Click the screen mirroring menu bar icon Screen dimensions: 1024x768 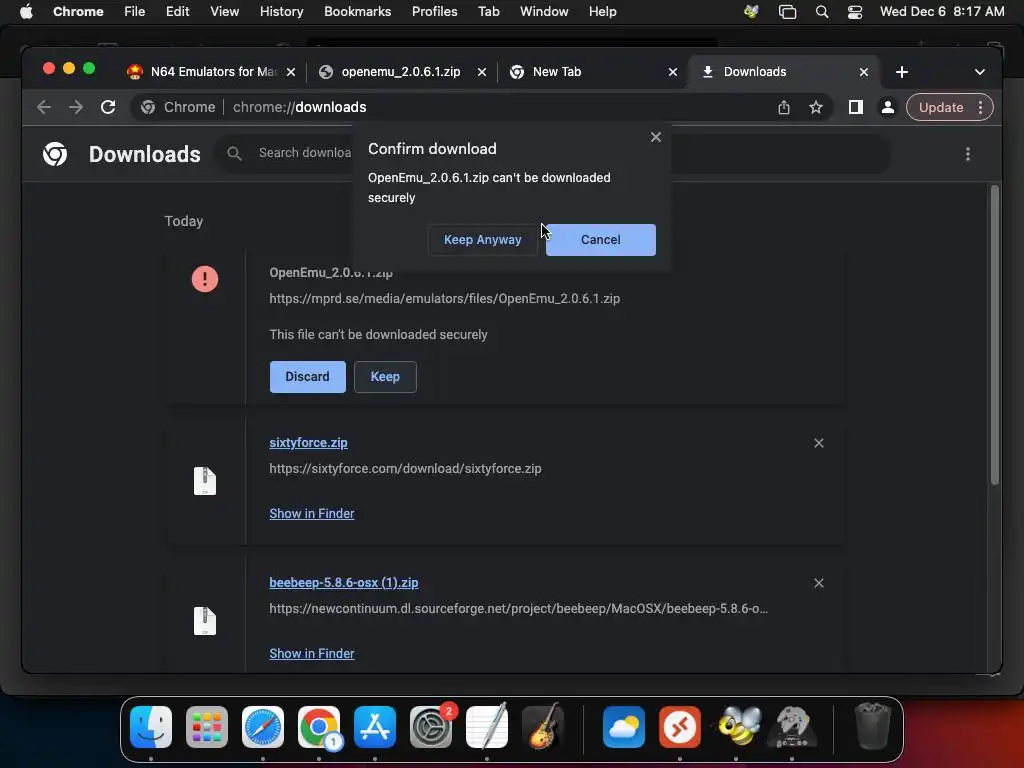click(x=788, y=12)
